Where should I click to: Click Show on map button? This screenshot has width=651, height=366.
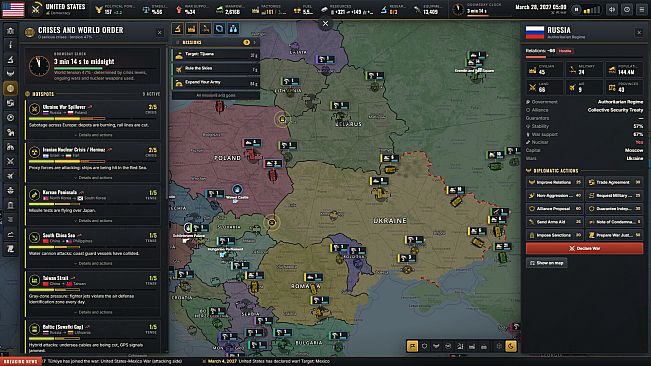click(x=546, y=263)
